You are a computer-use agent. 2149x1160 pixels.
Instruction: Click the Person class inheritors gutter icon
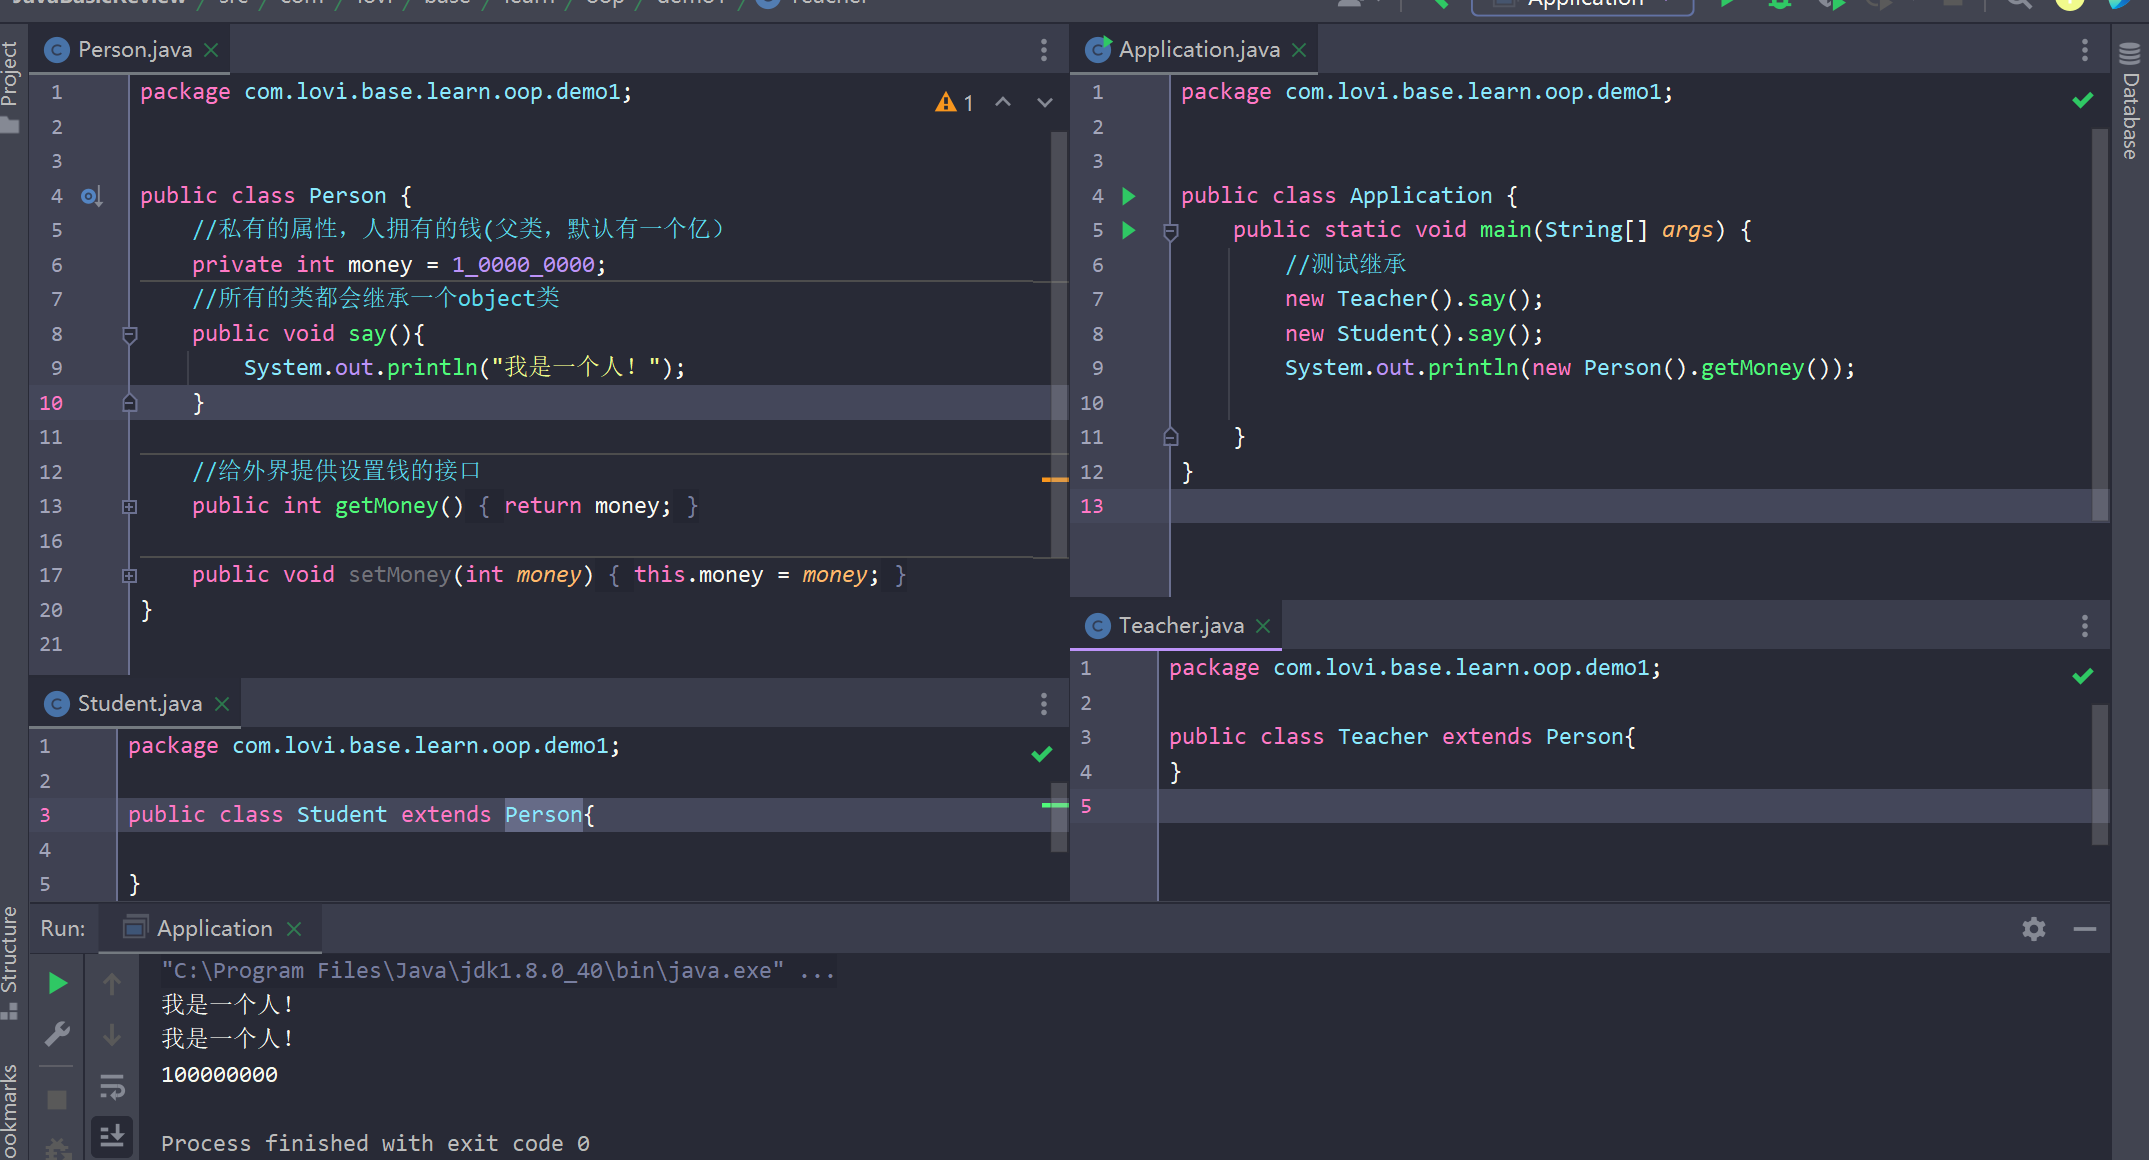pos(91,196)
